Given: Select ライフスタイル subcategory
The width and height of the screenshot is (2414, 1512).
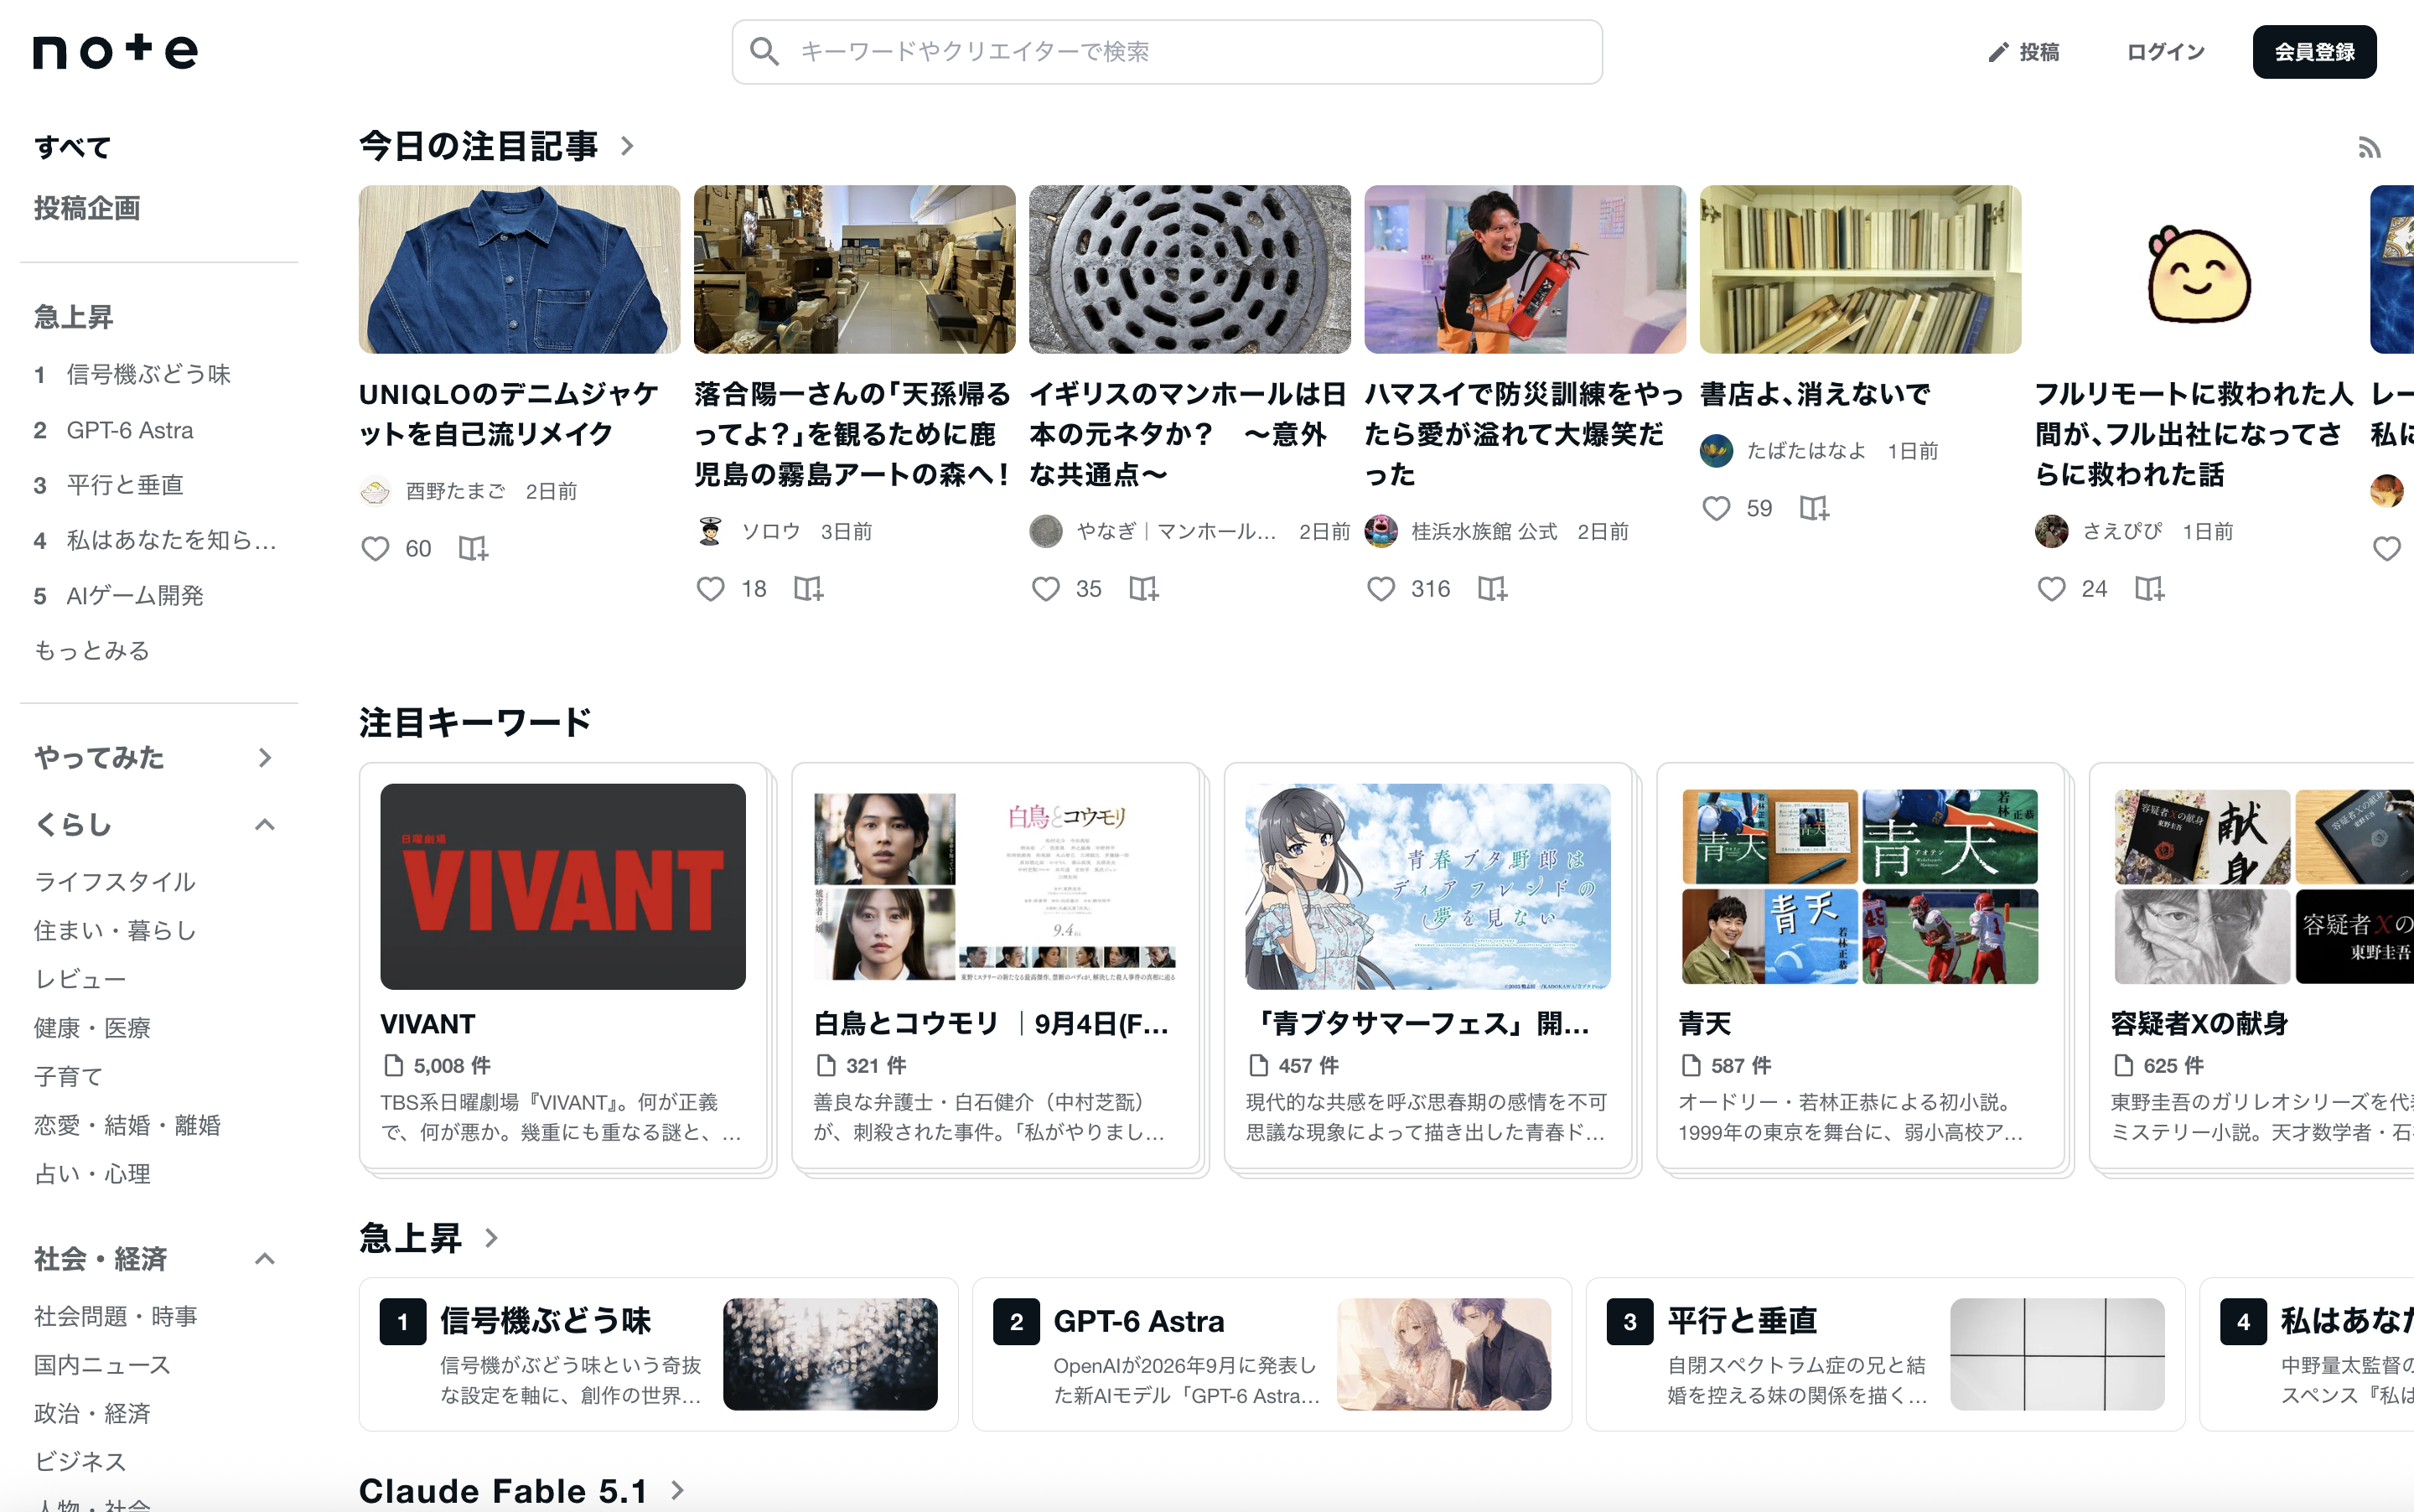Looking at the screenshot, I should (x=115, y=882).
